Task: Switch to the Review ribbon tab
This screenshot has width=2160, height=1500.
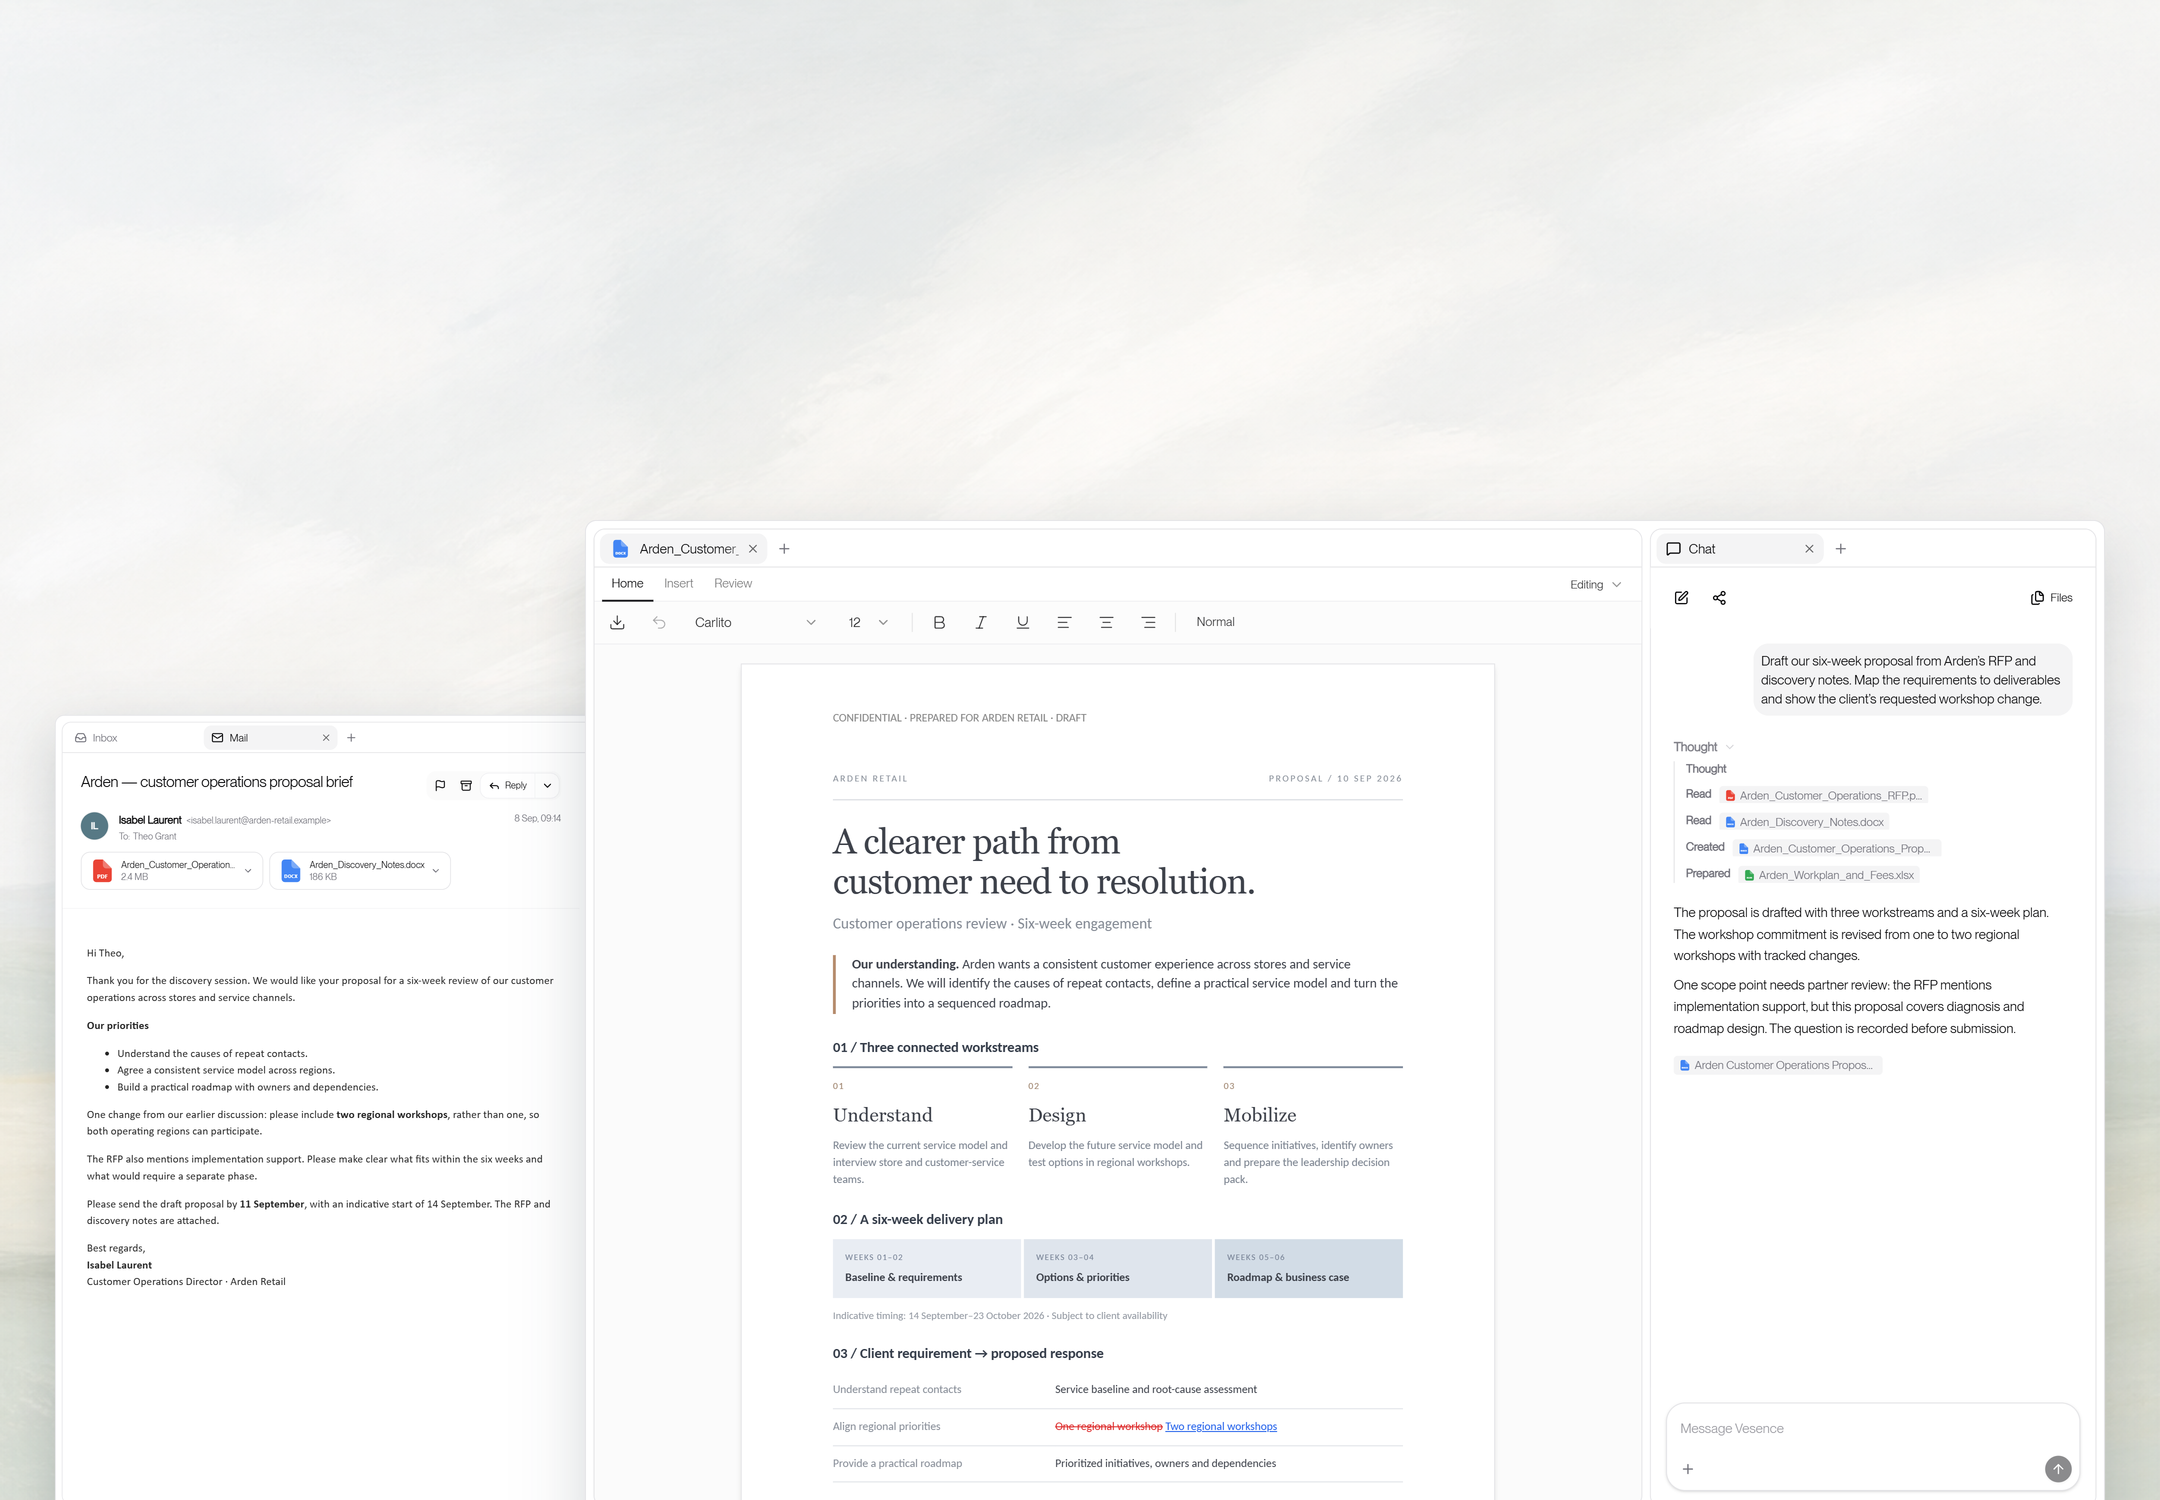Action: [733, 584]
